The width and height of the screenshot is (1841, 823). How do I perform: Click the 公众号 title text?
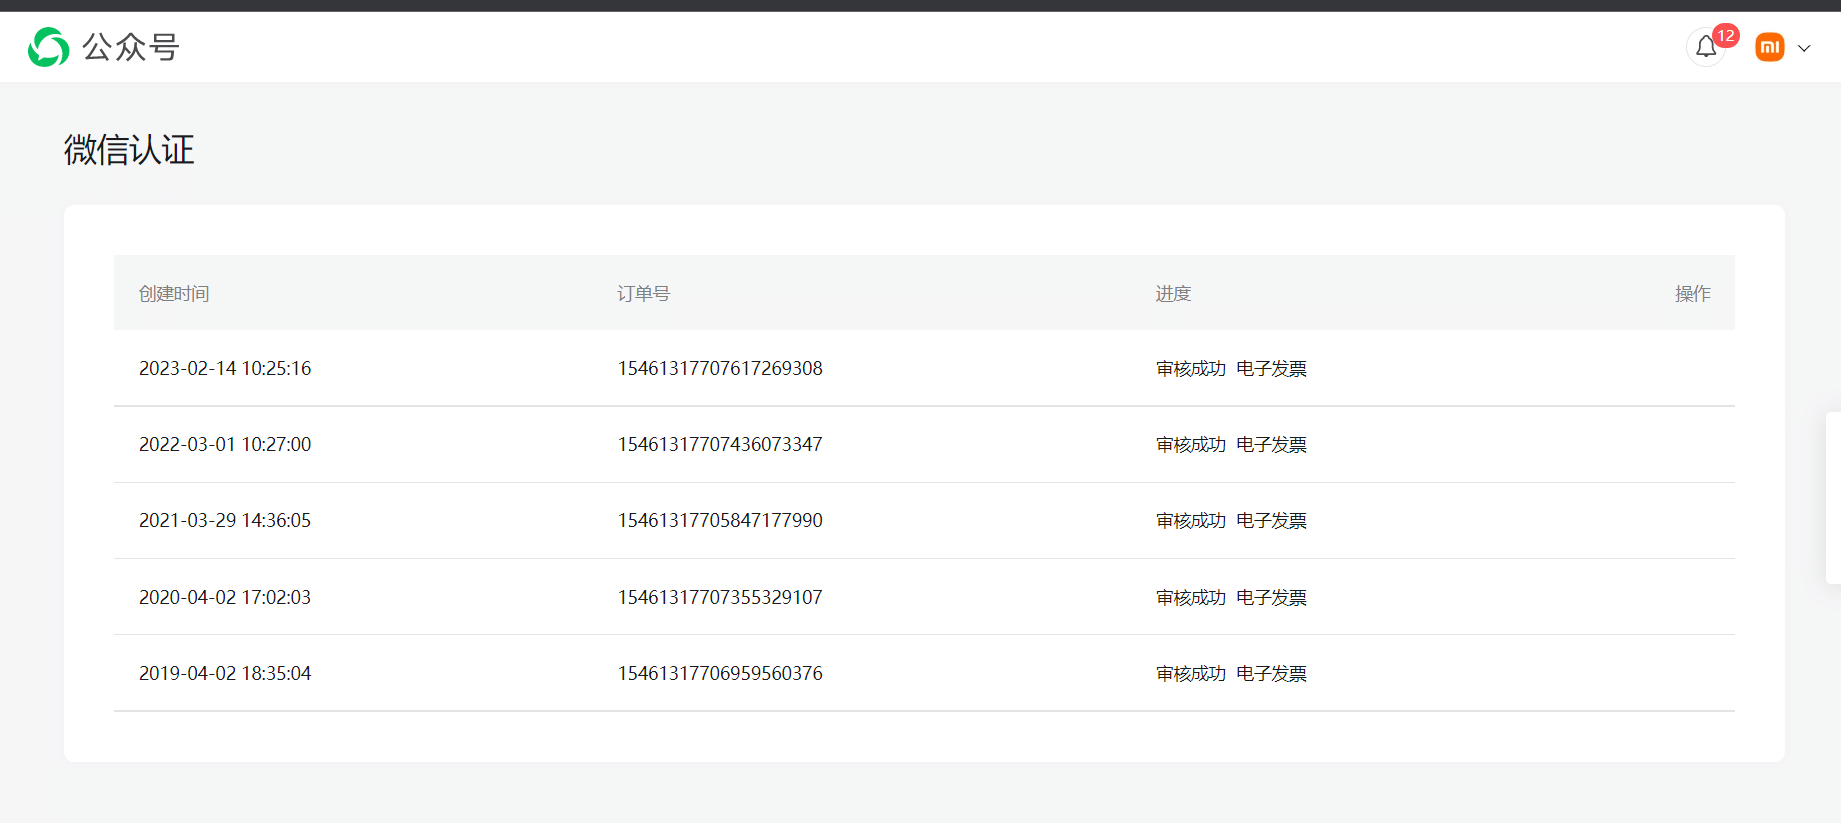point(130,47)
